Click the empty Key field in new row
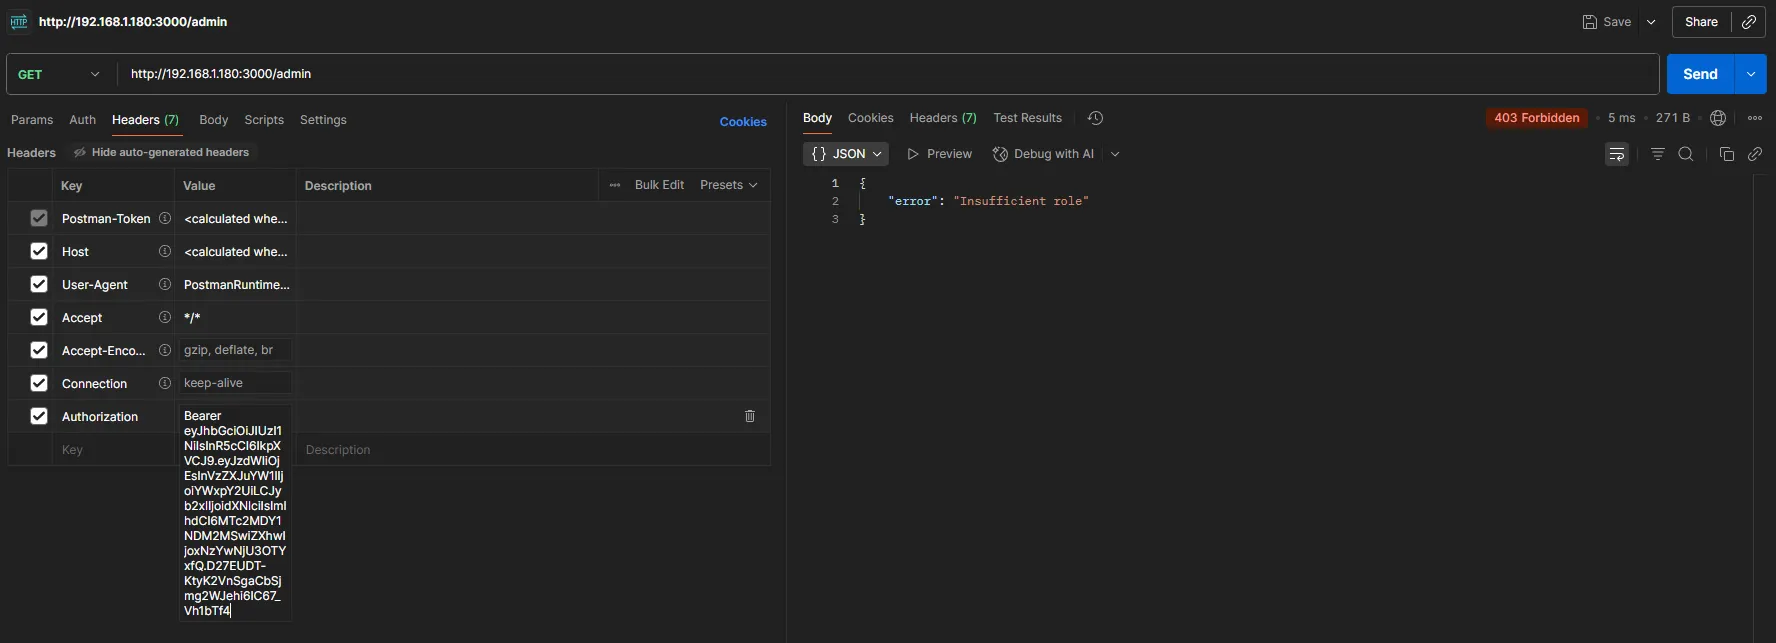This screenshot has width=1776, height=643. click(x=113, y=450)
